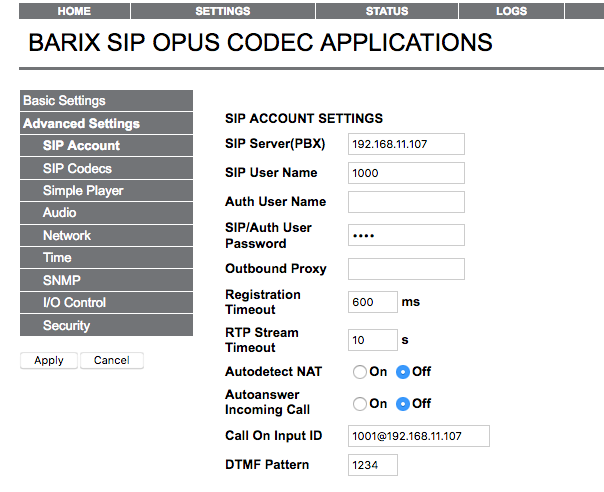Click the Apply button

click(x=49, y=360)
